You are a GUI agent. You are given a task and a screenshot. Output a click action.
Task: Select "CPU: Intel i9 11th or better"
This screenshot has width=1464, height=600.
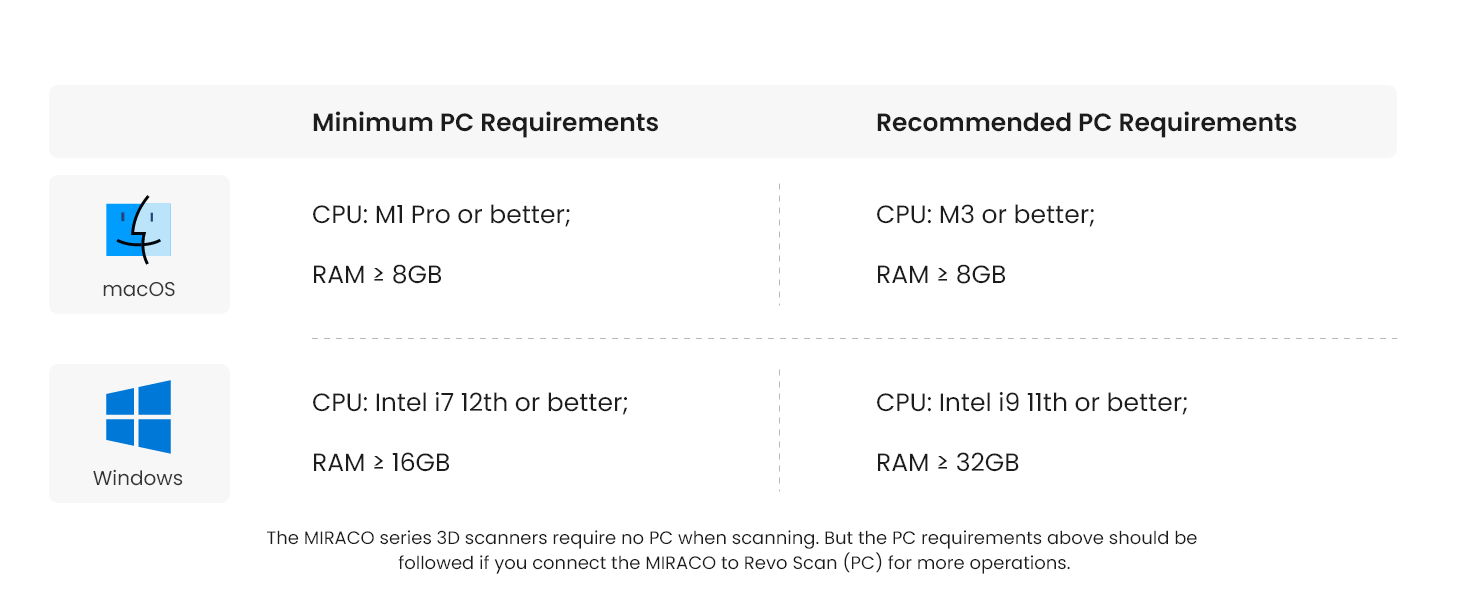1032,402
